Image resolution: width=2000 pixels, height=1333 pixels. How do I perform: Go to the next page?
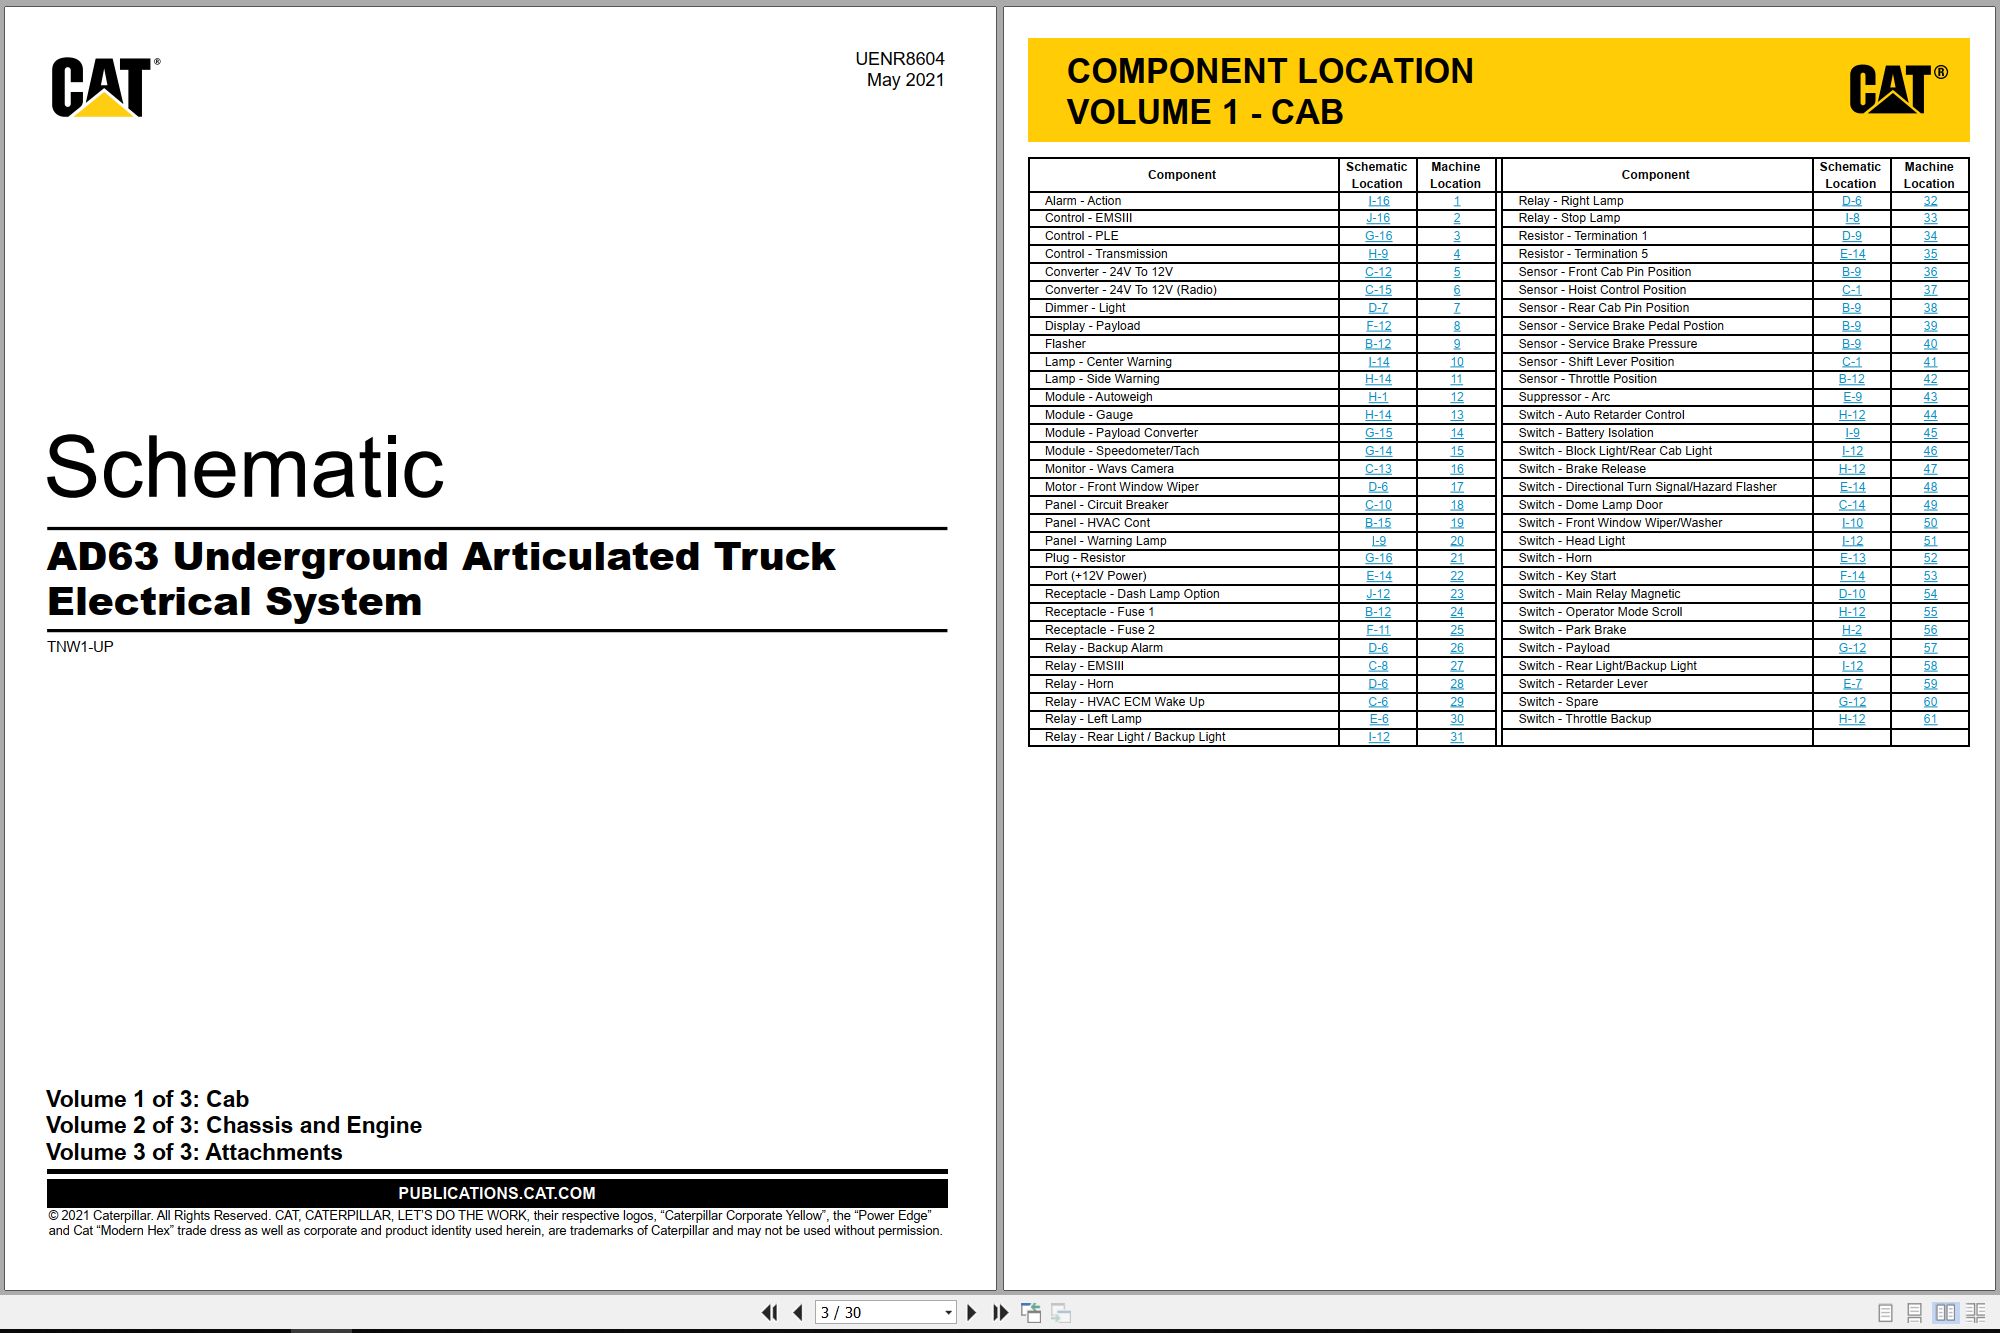(971, 1312)
